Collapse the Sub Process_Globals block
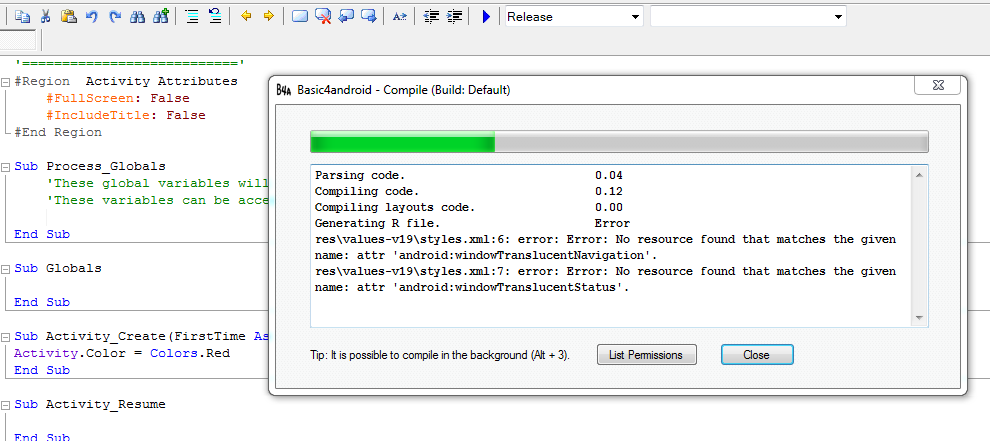This screenshot has height=441, width=990. (7, 166)
